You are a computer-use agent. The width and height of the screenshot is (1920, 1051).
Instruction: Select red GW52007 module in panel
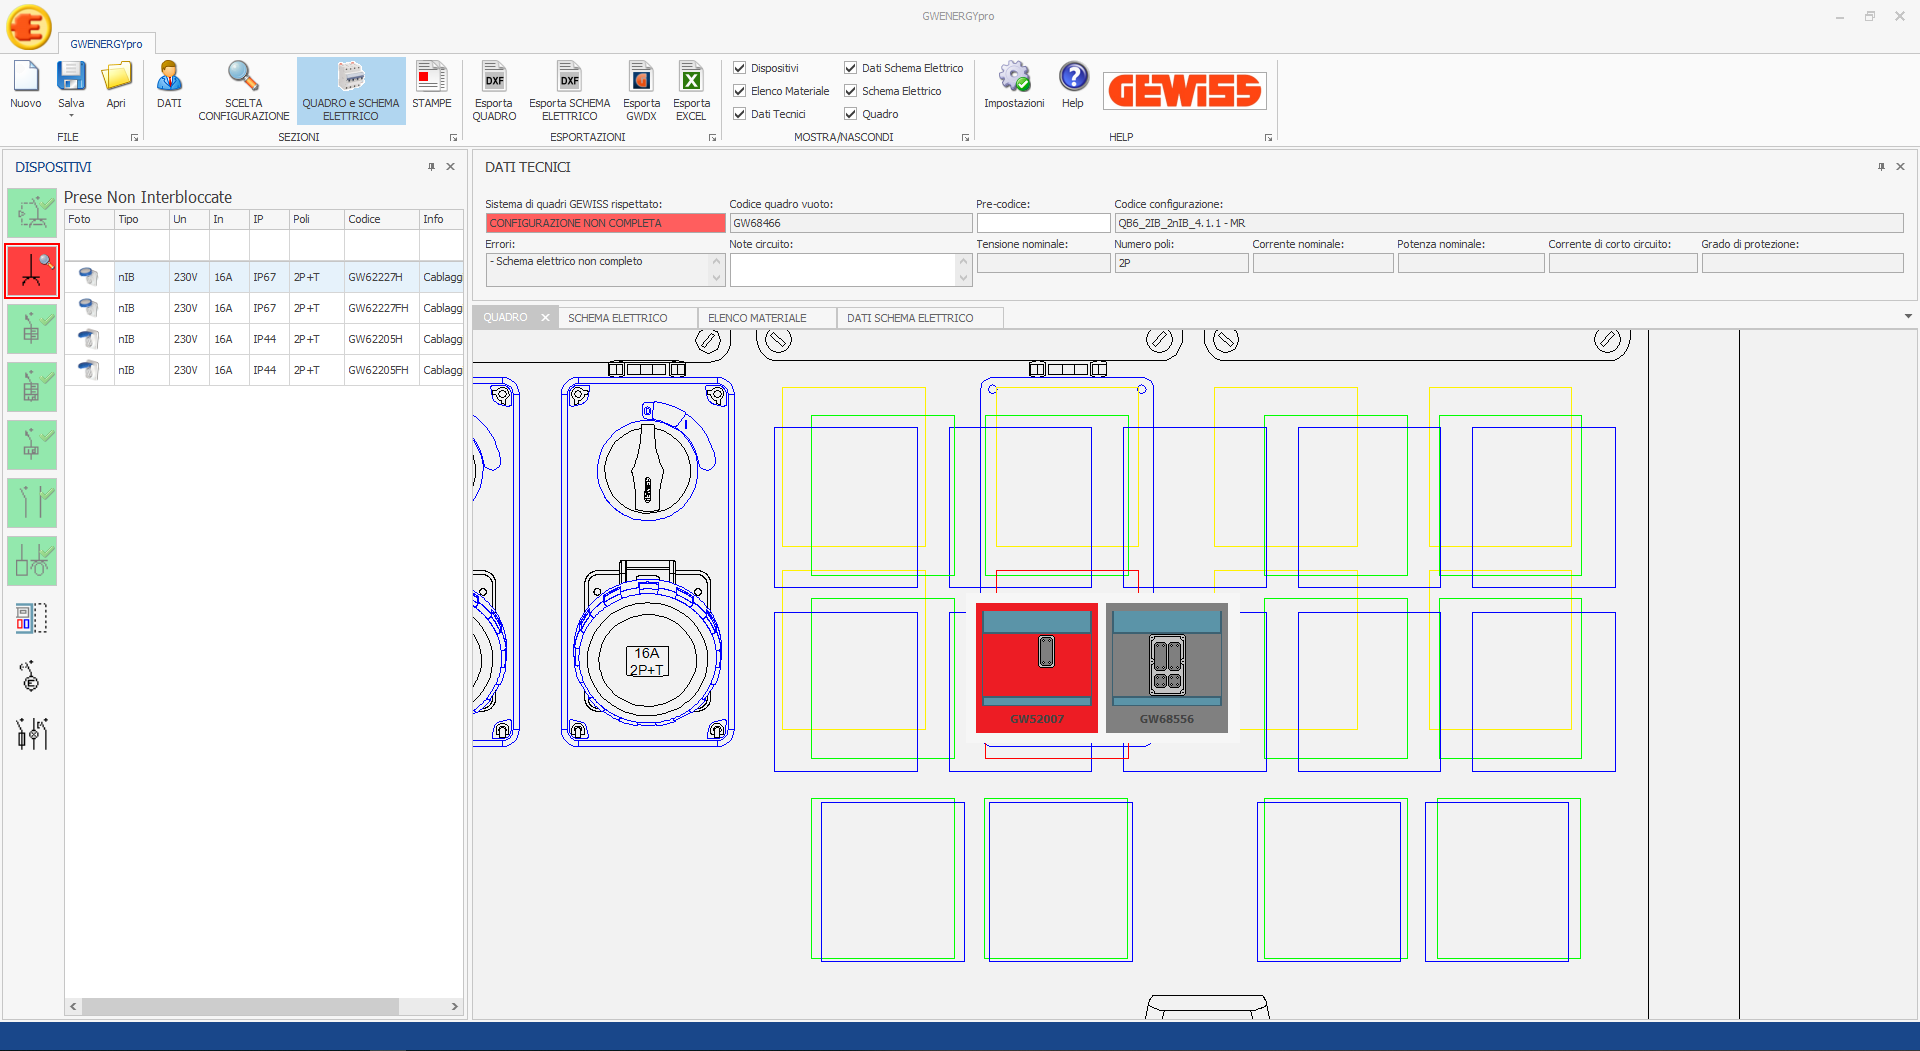1037,667
